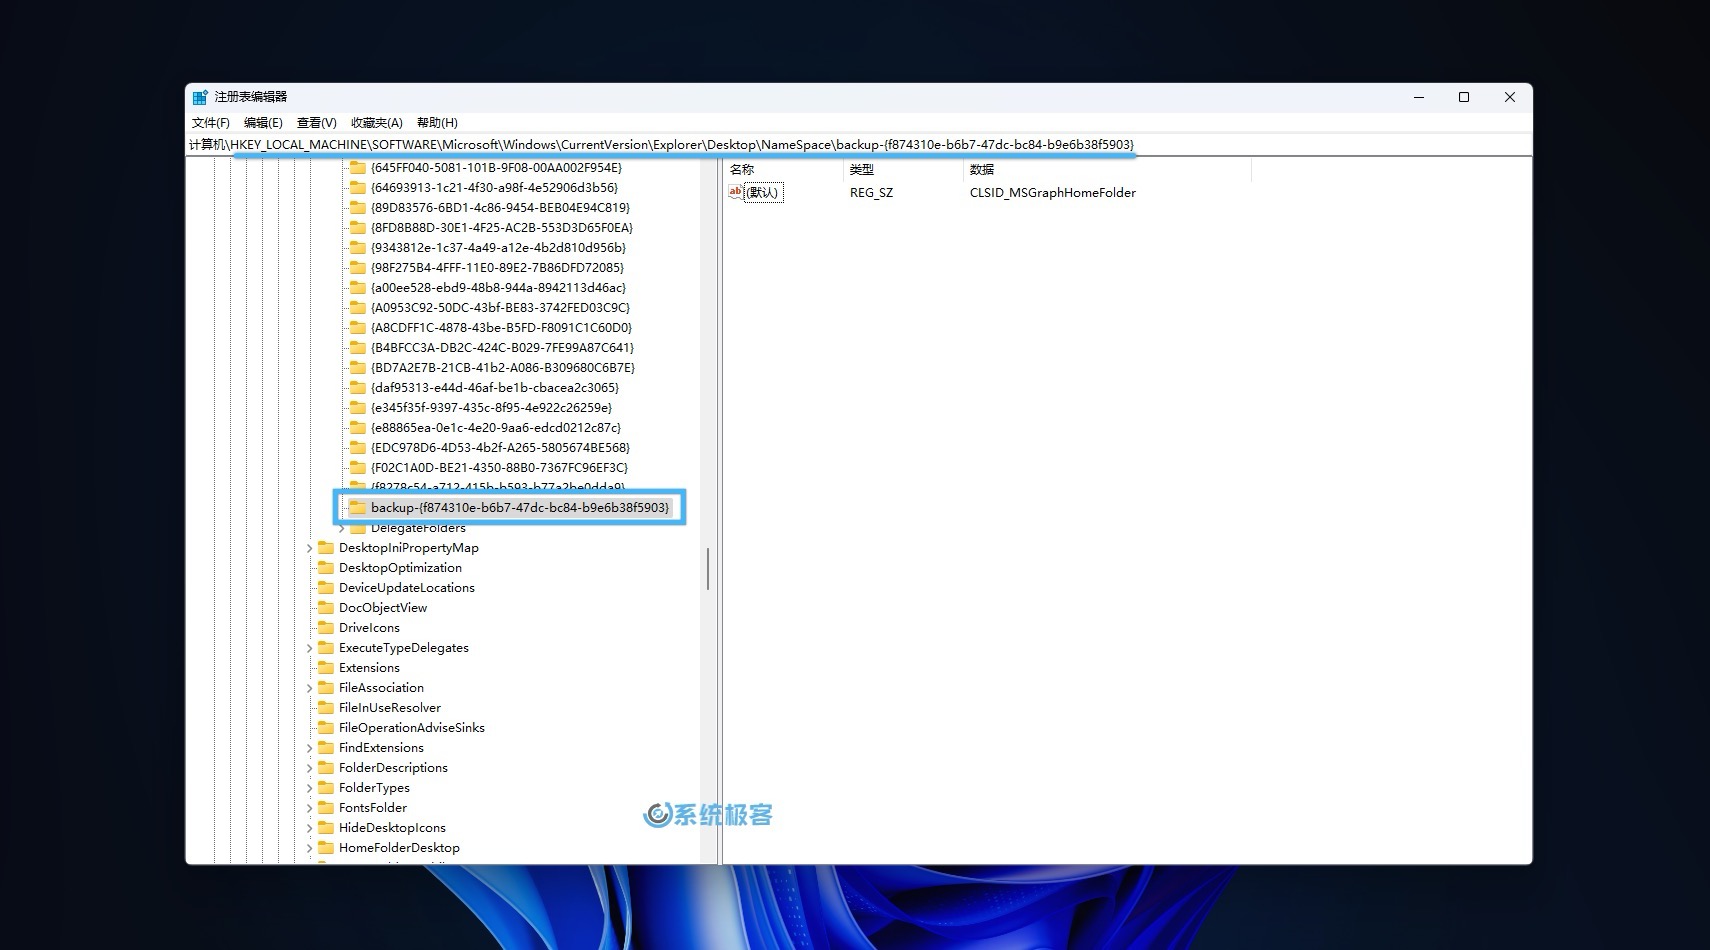
Task: Click the REG_SZ type cell
Action: pyautogui.click(x=871, y=193)
